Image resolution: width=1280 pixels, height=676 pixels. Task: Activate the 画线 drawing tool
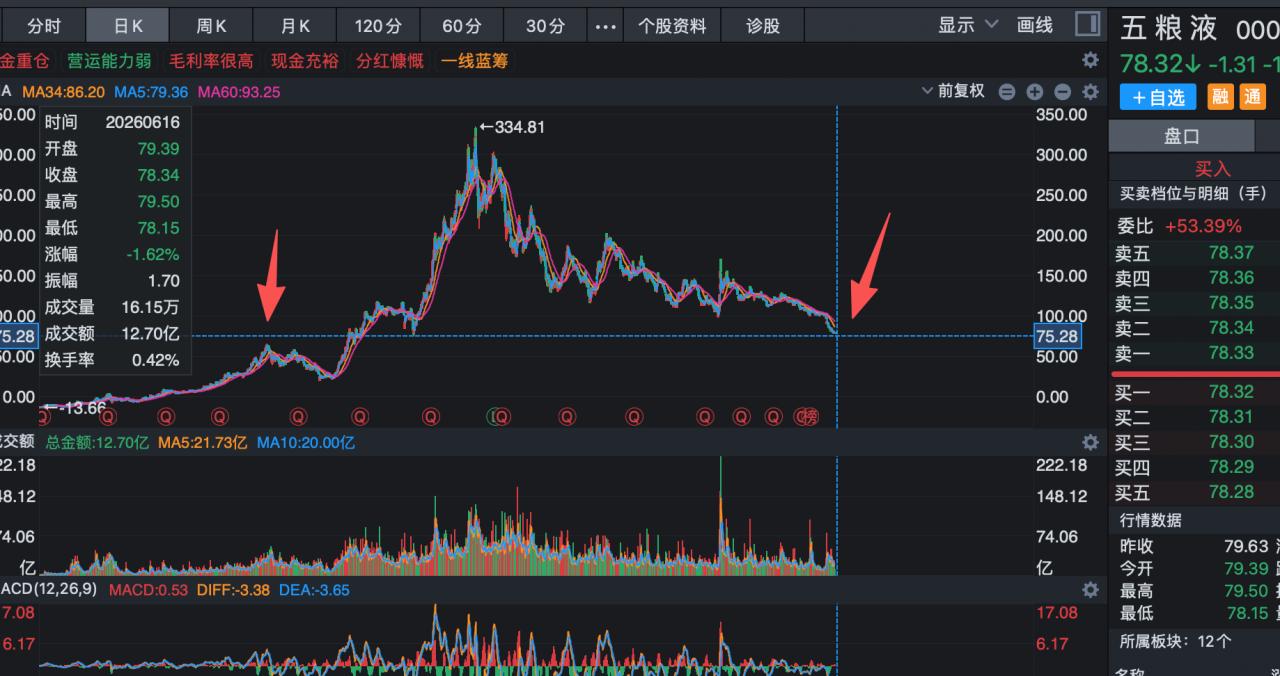[x=1035, y=25]
